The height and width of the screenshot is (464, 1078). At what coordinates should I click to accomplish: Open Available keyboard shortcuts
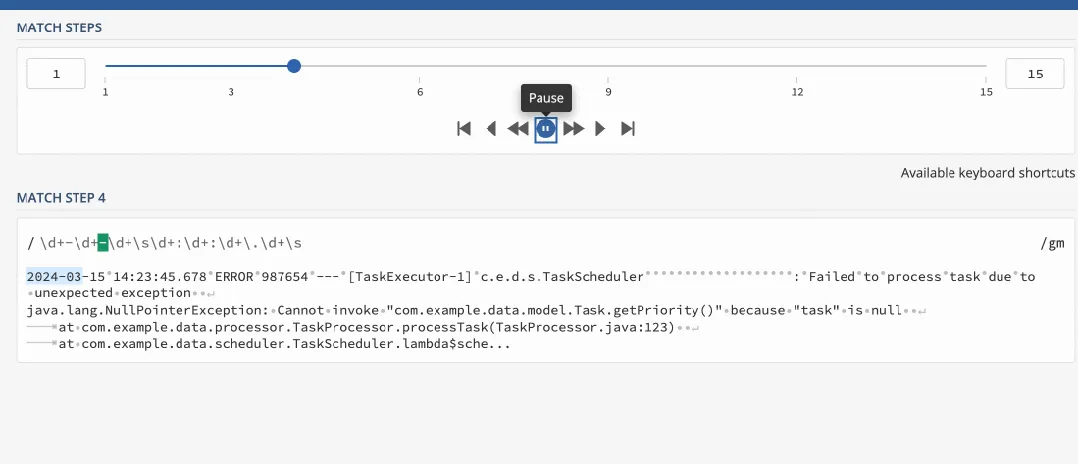pos(988,173)
